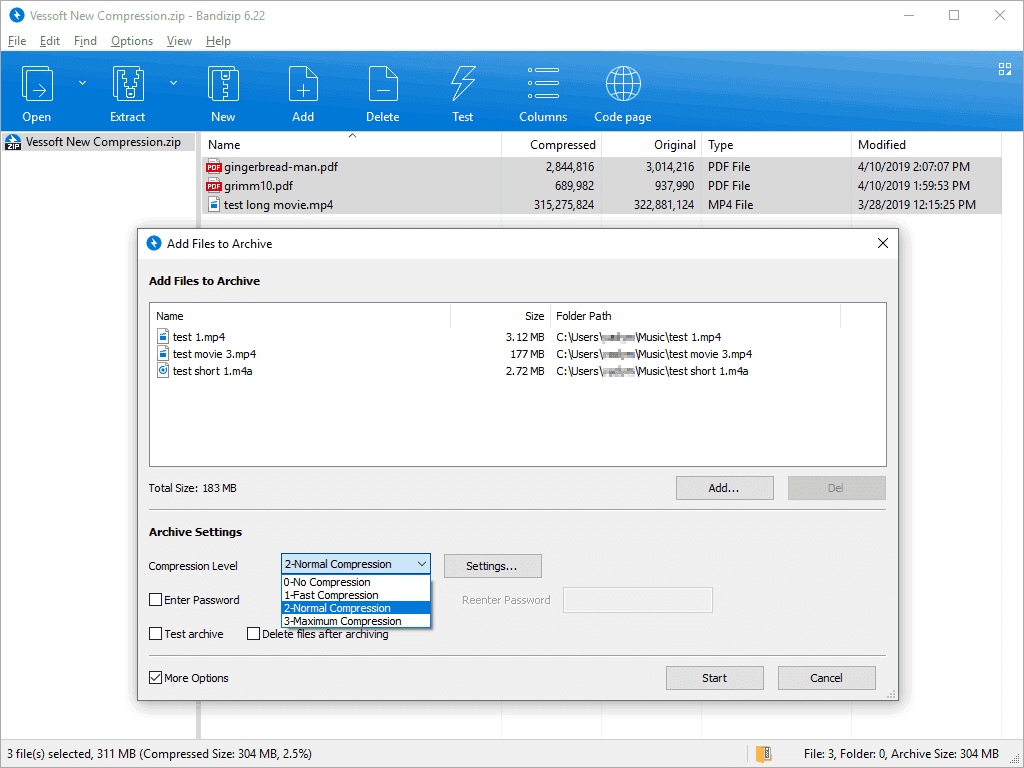Screen dimensions: 1024x768
Task: Sort by the Name column header
Action: 351,144
